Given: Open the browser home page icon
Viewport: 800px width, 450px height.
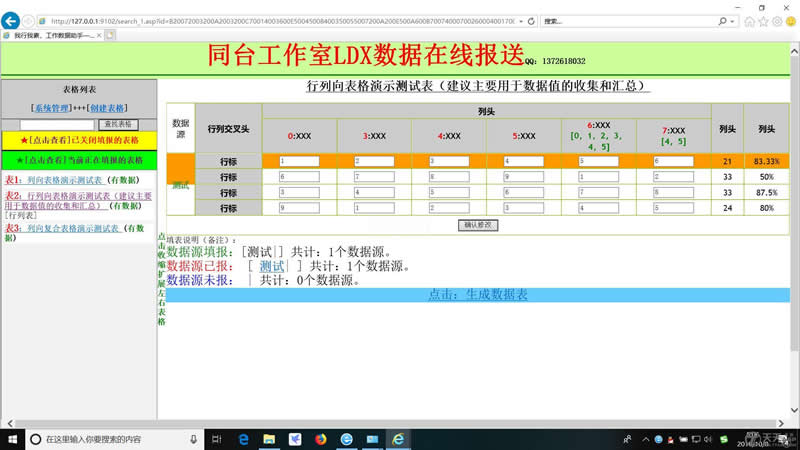Looking at the screenshot, I should 750,20.
